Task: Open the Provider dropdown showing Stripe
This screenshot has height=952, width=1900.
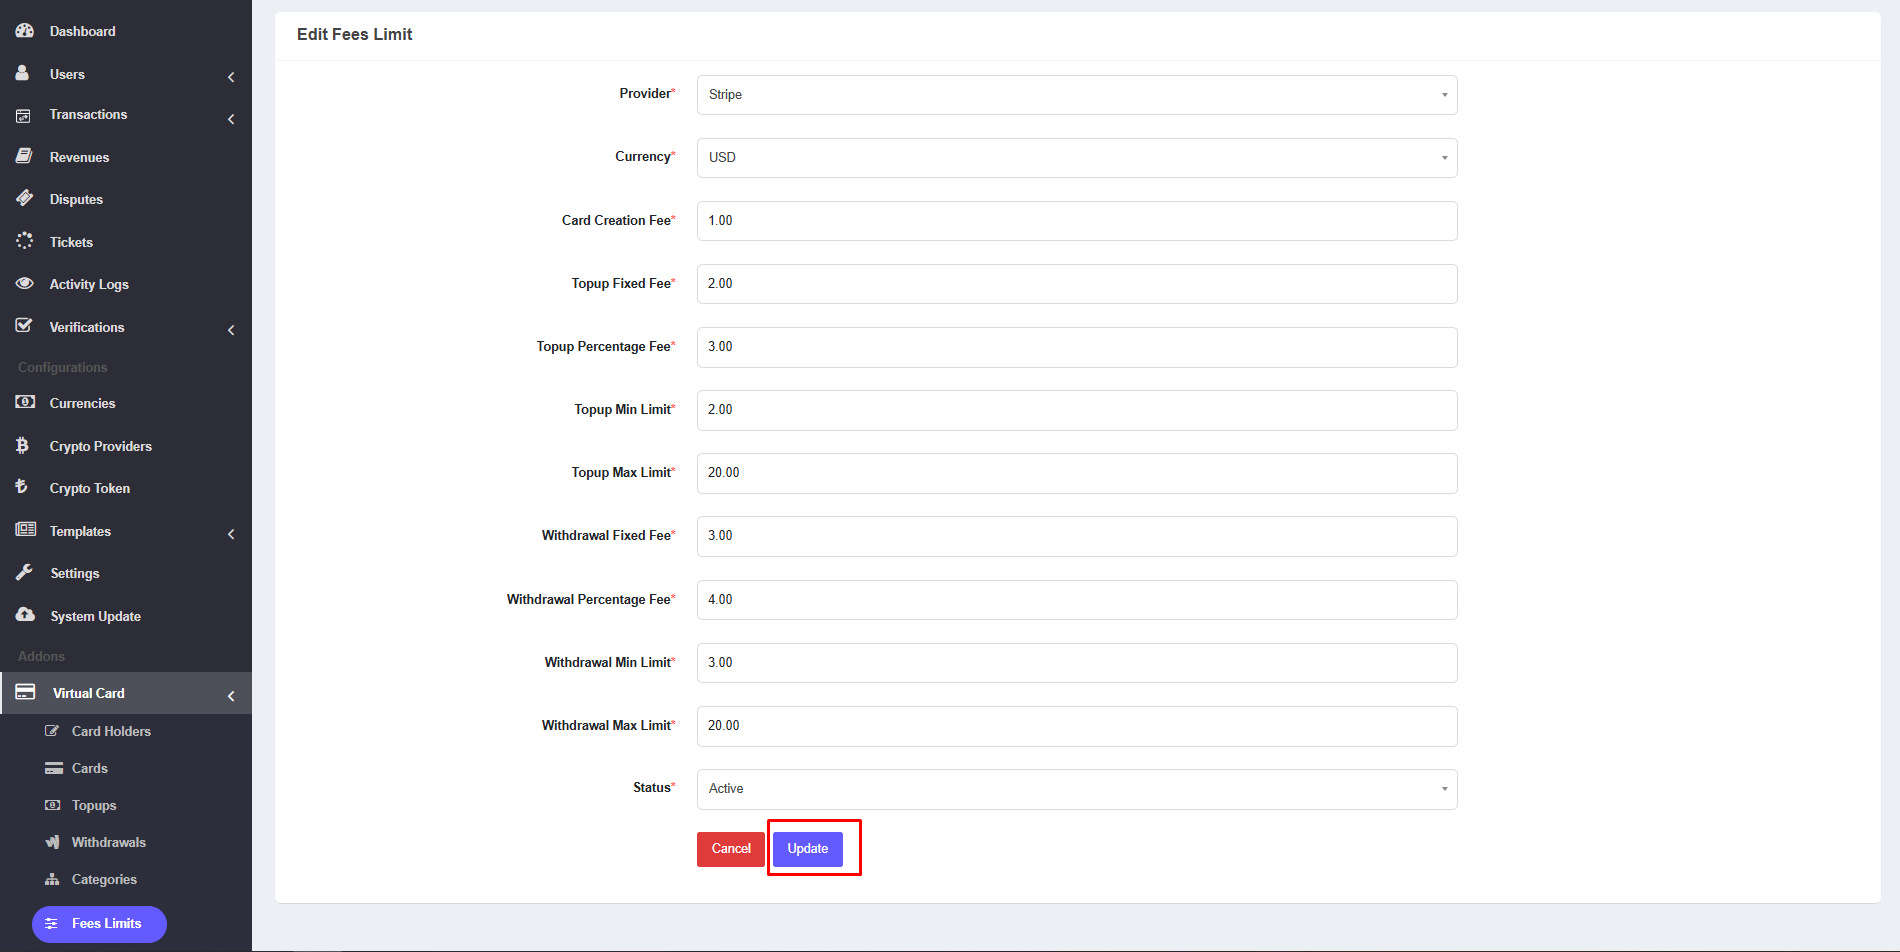Action: click(1076, 95)
